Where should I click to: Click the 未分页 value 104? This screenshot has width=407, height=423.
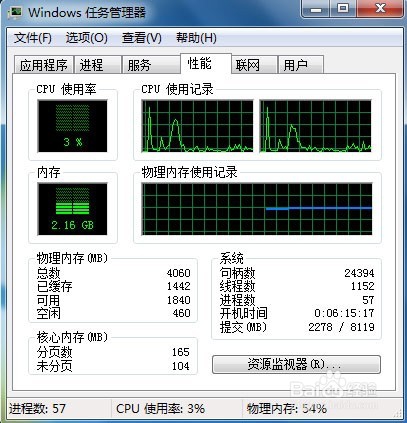pos(181,366)
